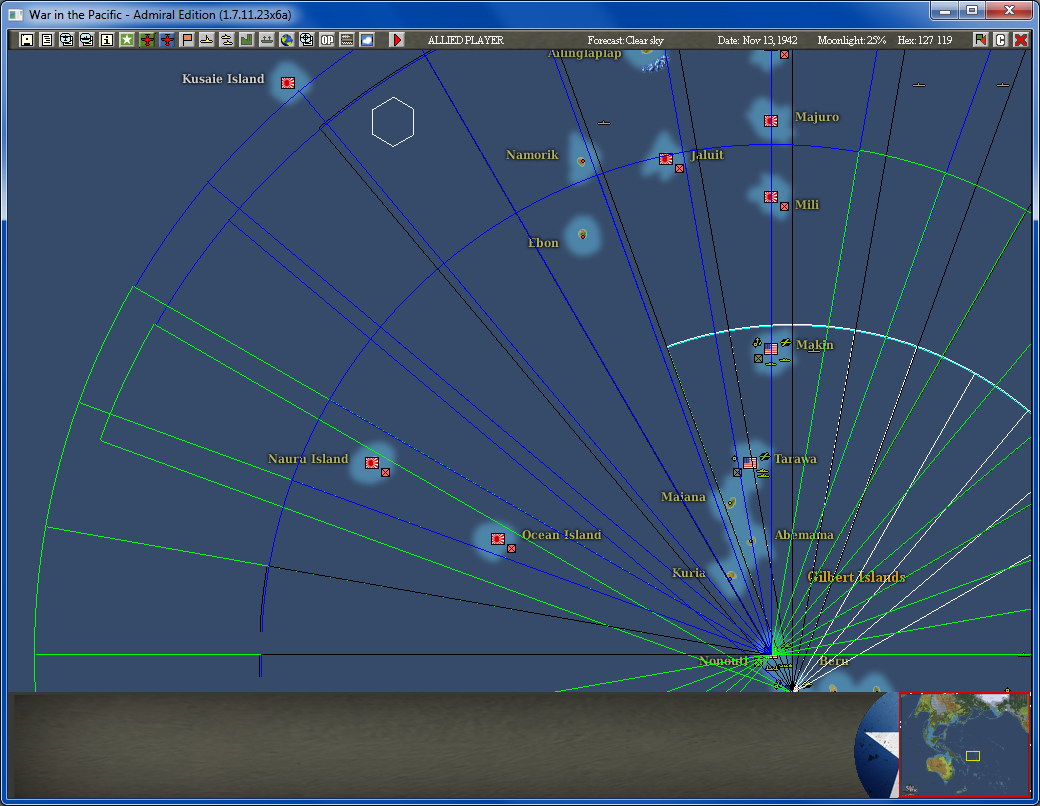The width and height of the screenshot is (1040, 806).
Task: Click the 'C' icon in the top bar
Action: (1001, 40)
